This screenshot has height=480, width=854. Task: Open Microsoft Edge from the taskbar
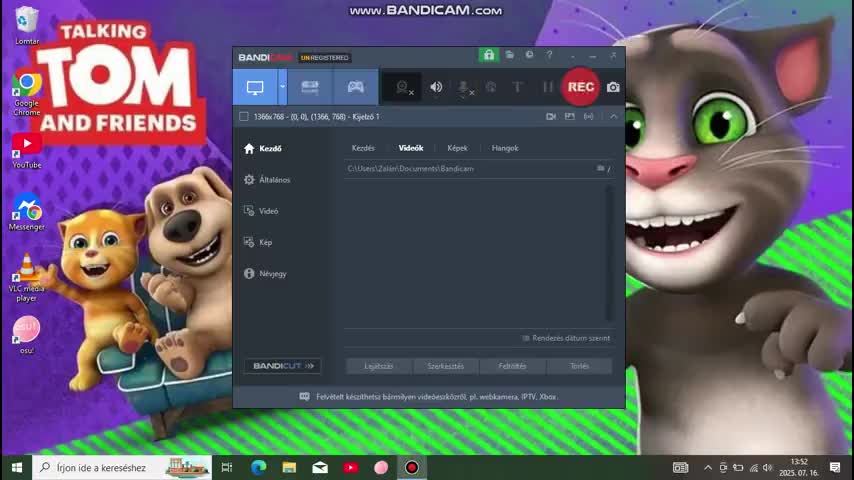[259, 467]
